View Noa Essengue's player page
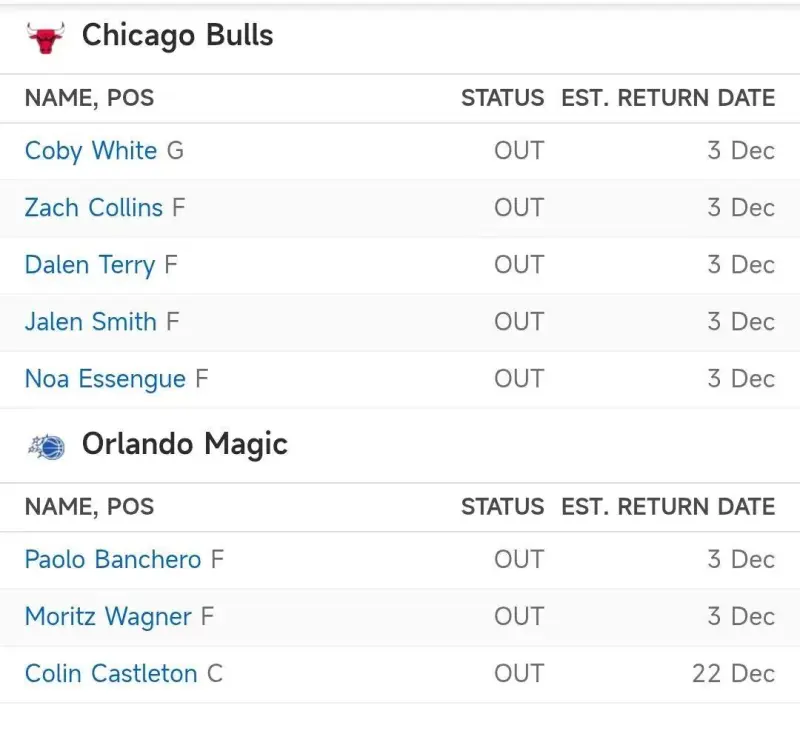The width and height of the screenshot is (800, 731). point(105,379)
